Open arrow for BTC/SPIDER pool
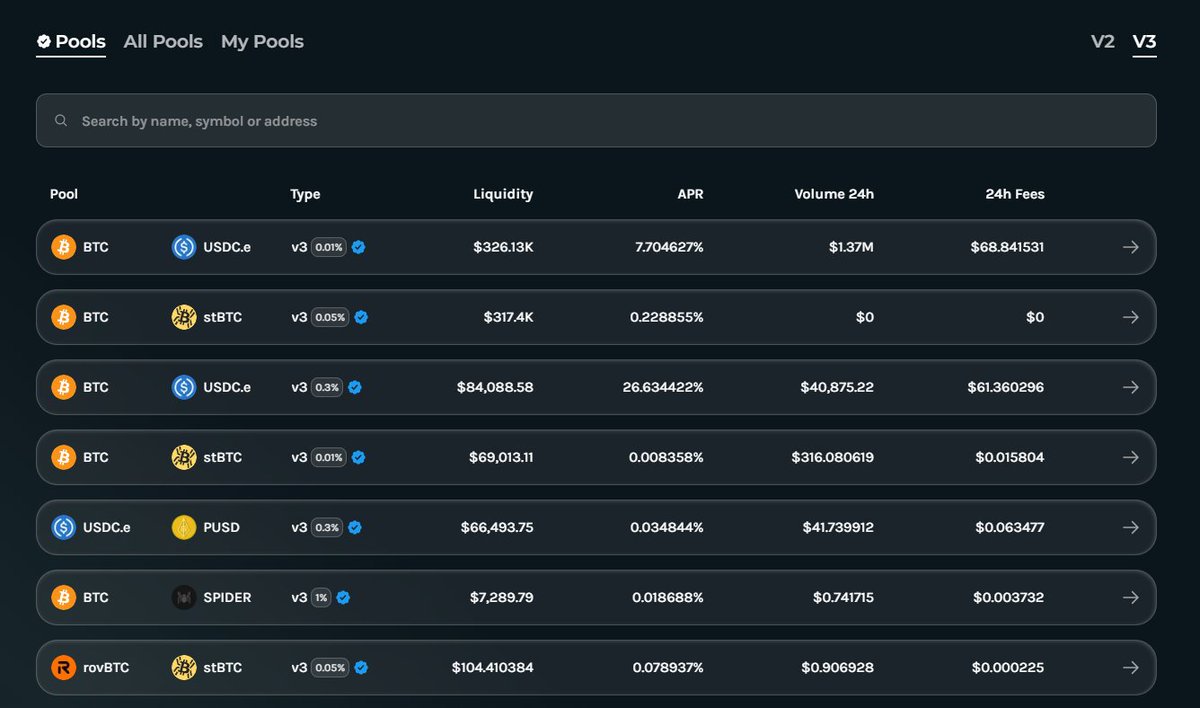 pos(1130,597)
